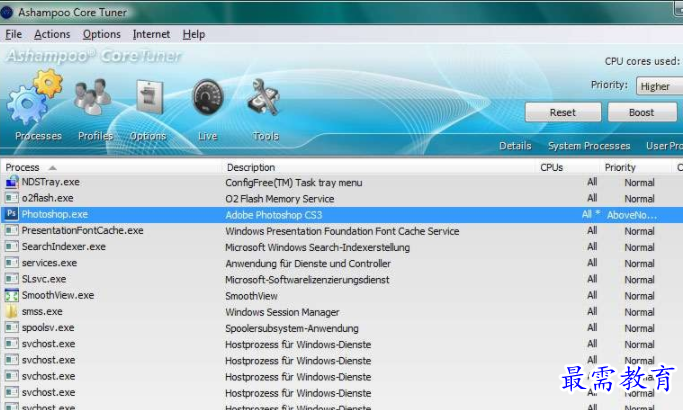Click Anwendung für Dienste und Controller description

308,264
